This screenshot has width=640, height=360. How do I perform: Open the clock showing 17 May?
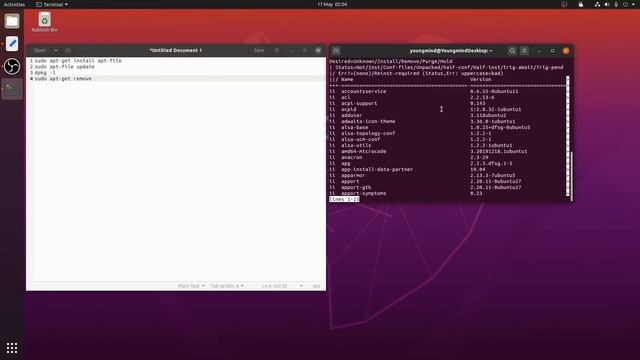coord(332,4)
